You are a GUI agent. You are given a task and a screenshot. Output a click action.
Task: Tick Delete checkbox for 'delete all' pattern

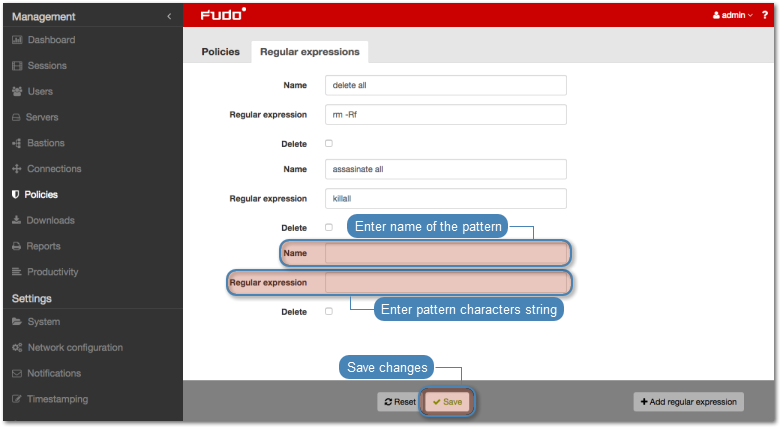(329, 144)
